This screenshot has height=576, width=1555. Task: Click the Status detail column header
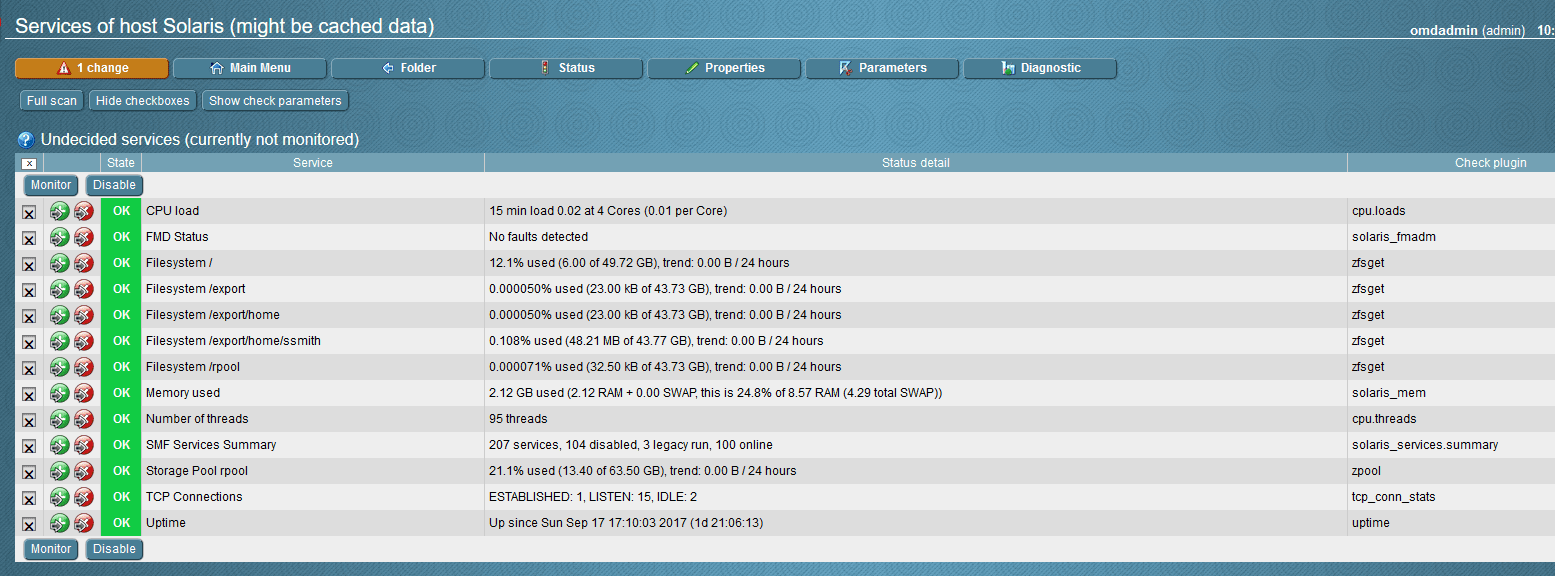[916, 163]
